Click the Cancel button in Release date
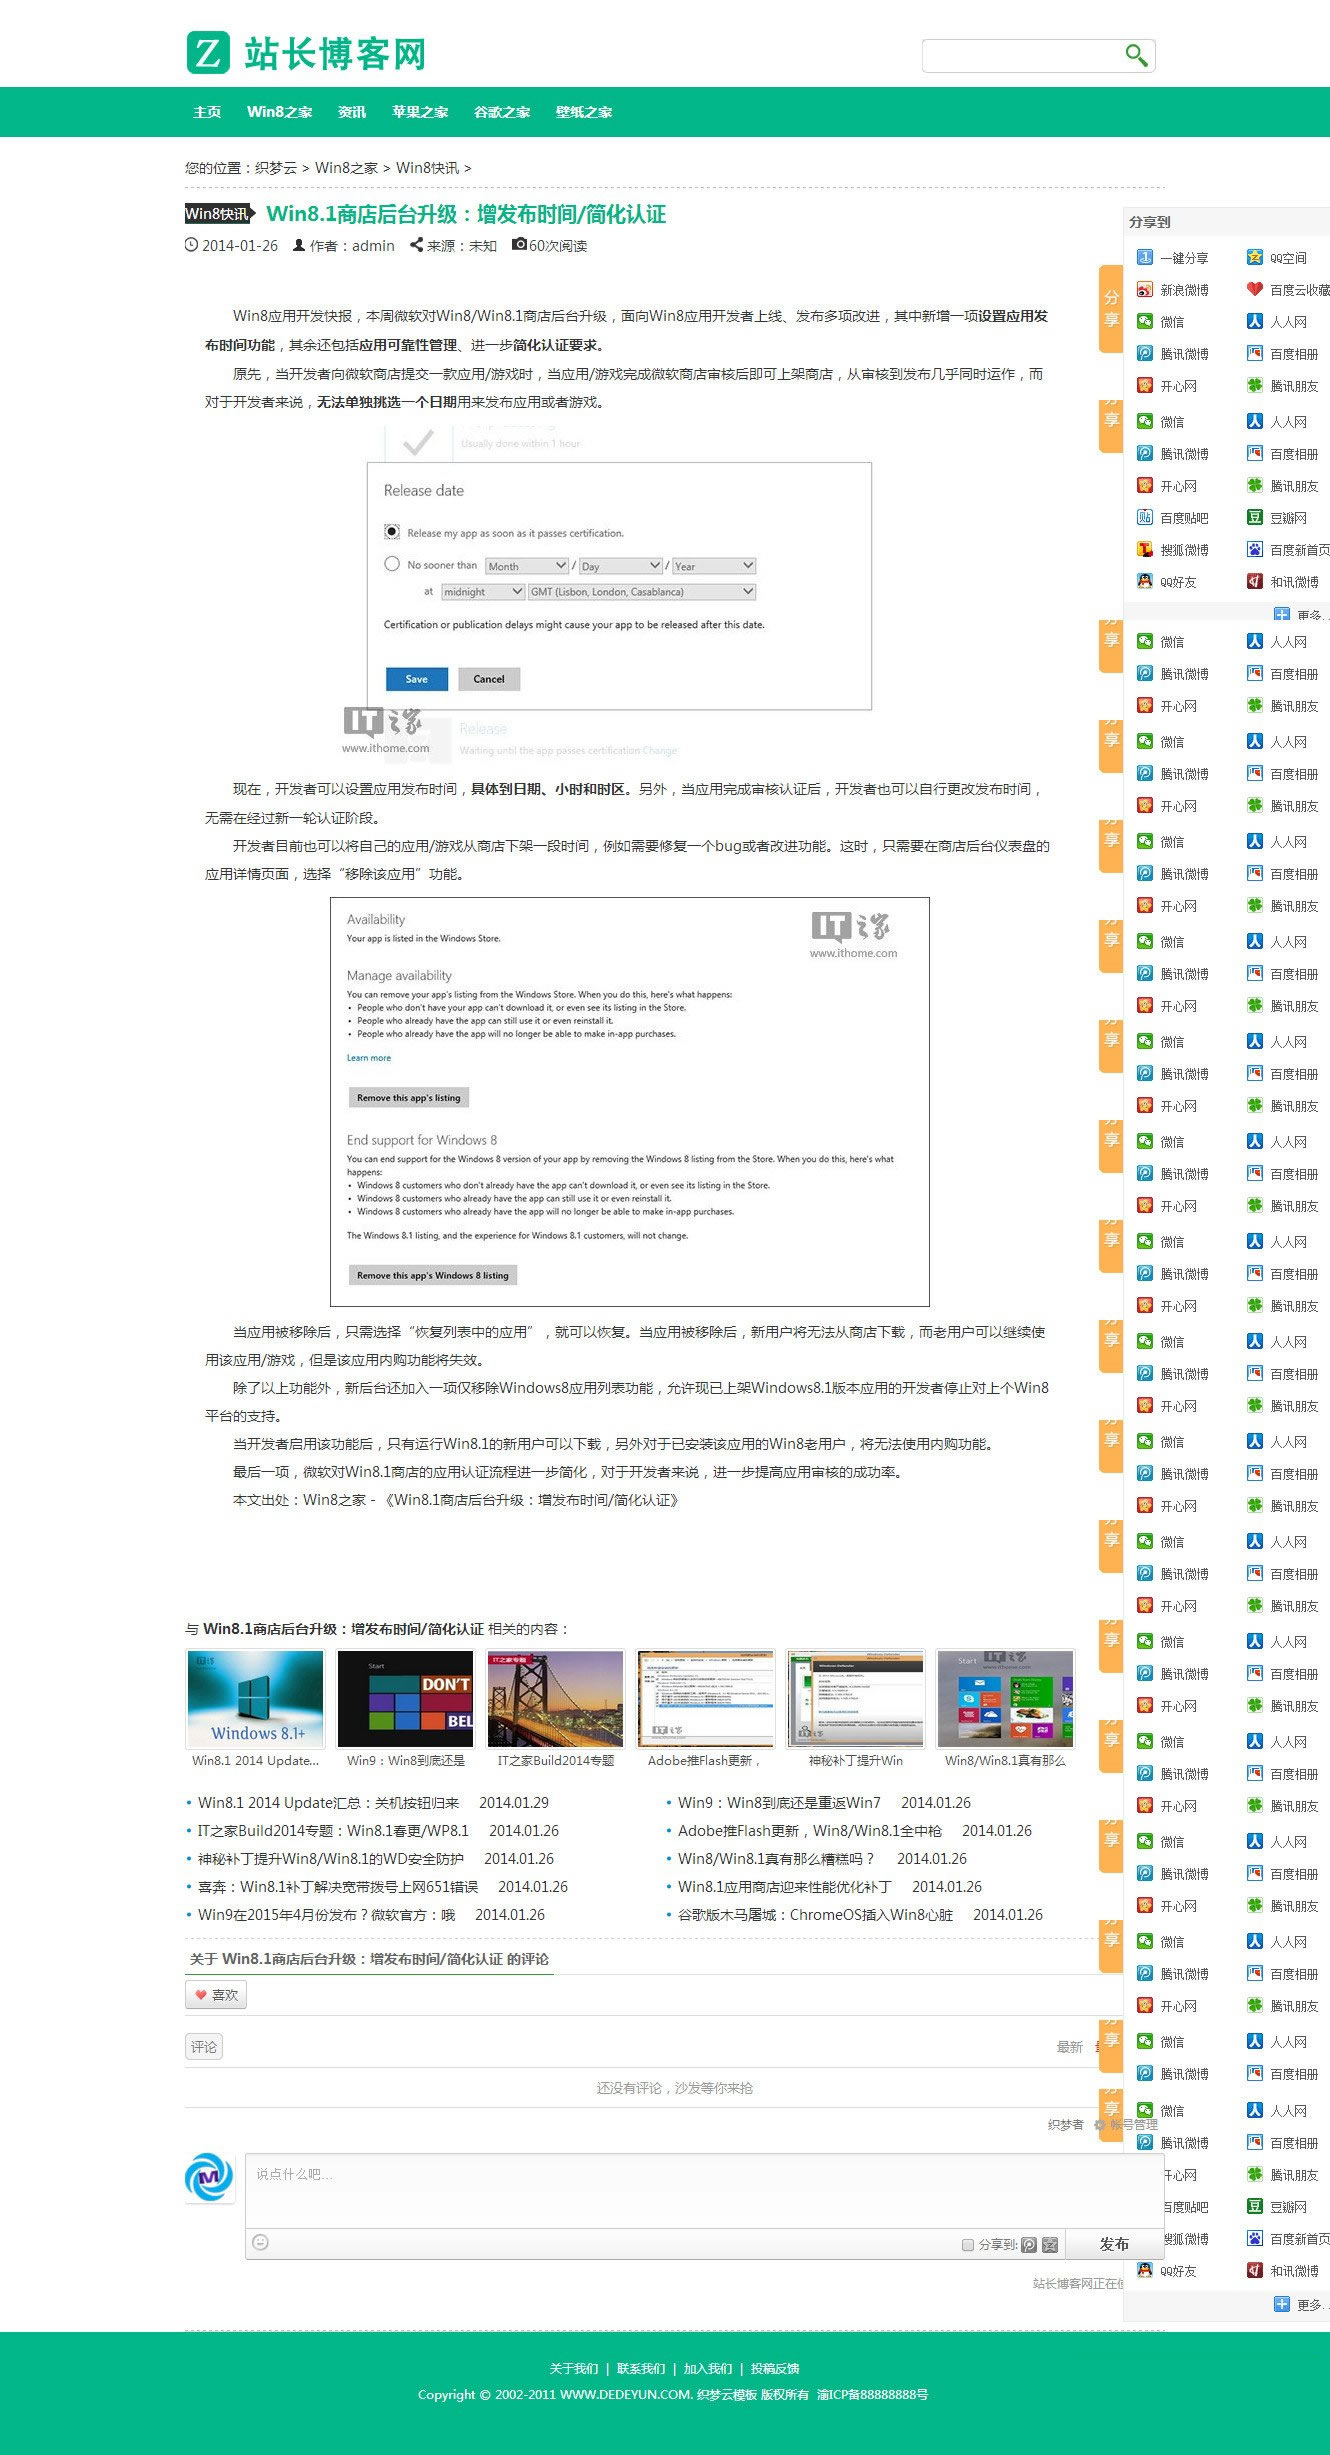Image resolution: width=1330 pixels, height=2455 pixels. tap(489, 679)
